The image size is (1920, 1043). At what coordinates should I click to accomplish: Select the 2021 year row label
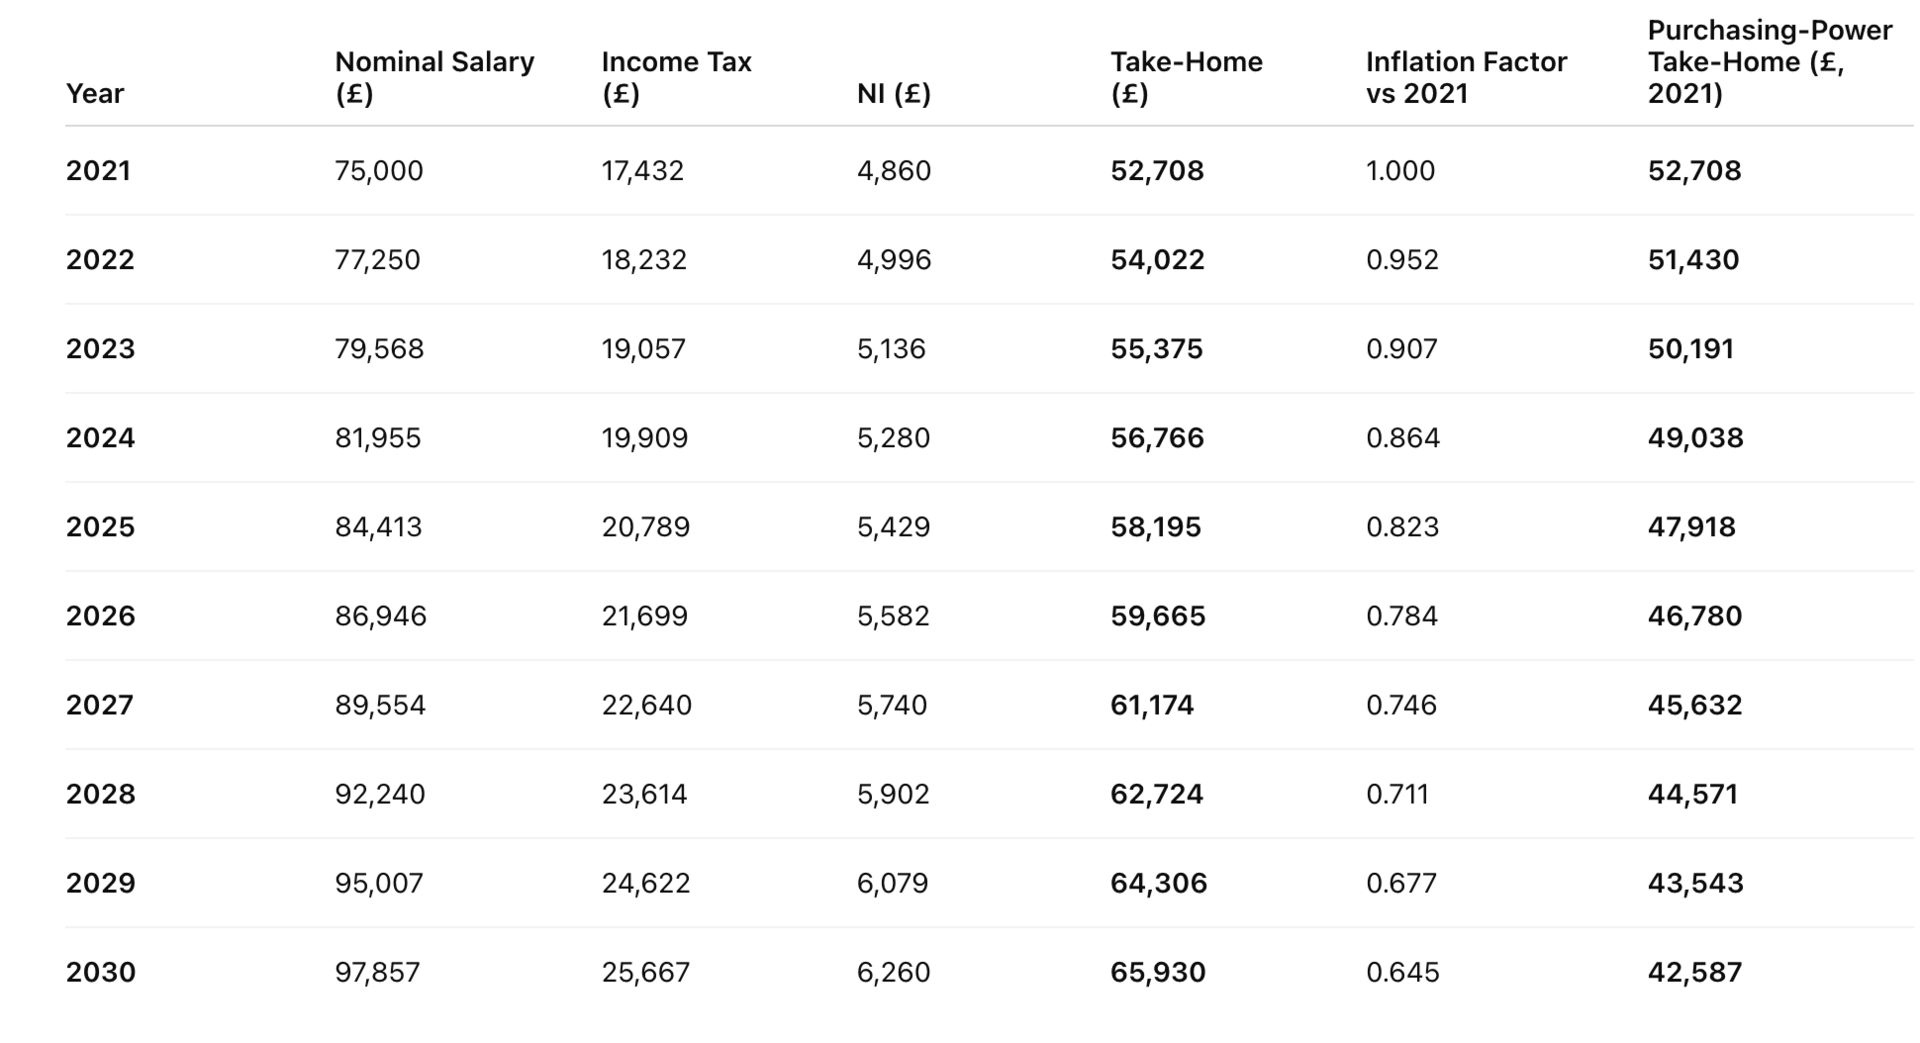pyautogui.click(x=98, y=171)
